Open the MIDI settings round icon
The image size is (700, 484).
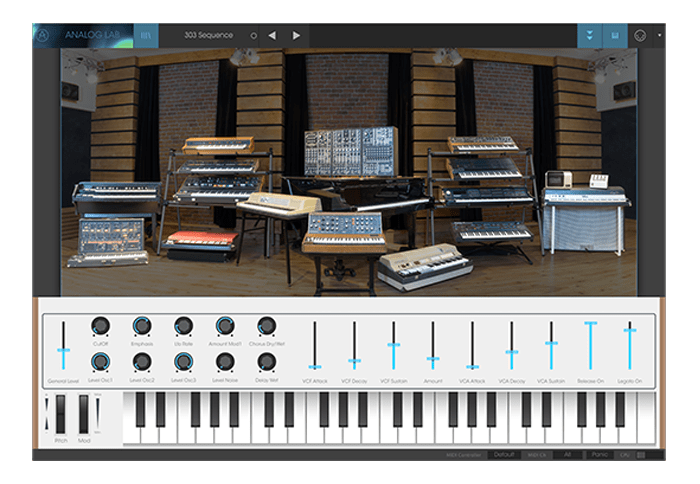(640, 35)
